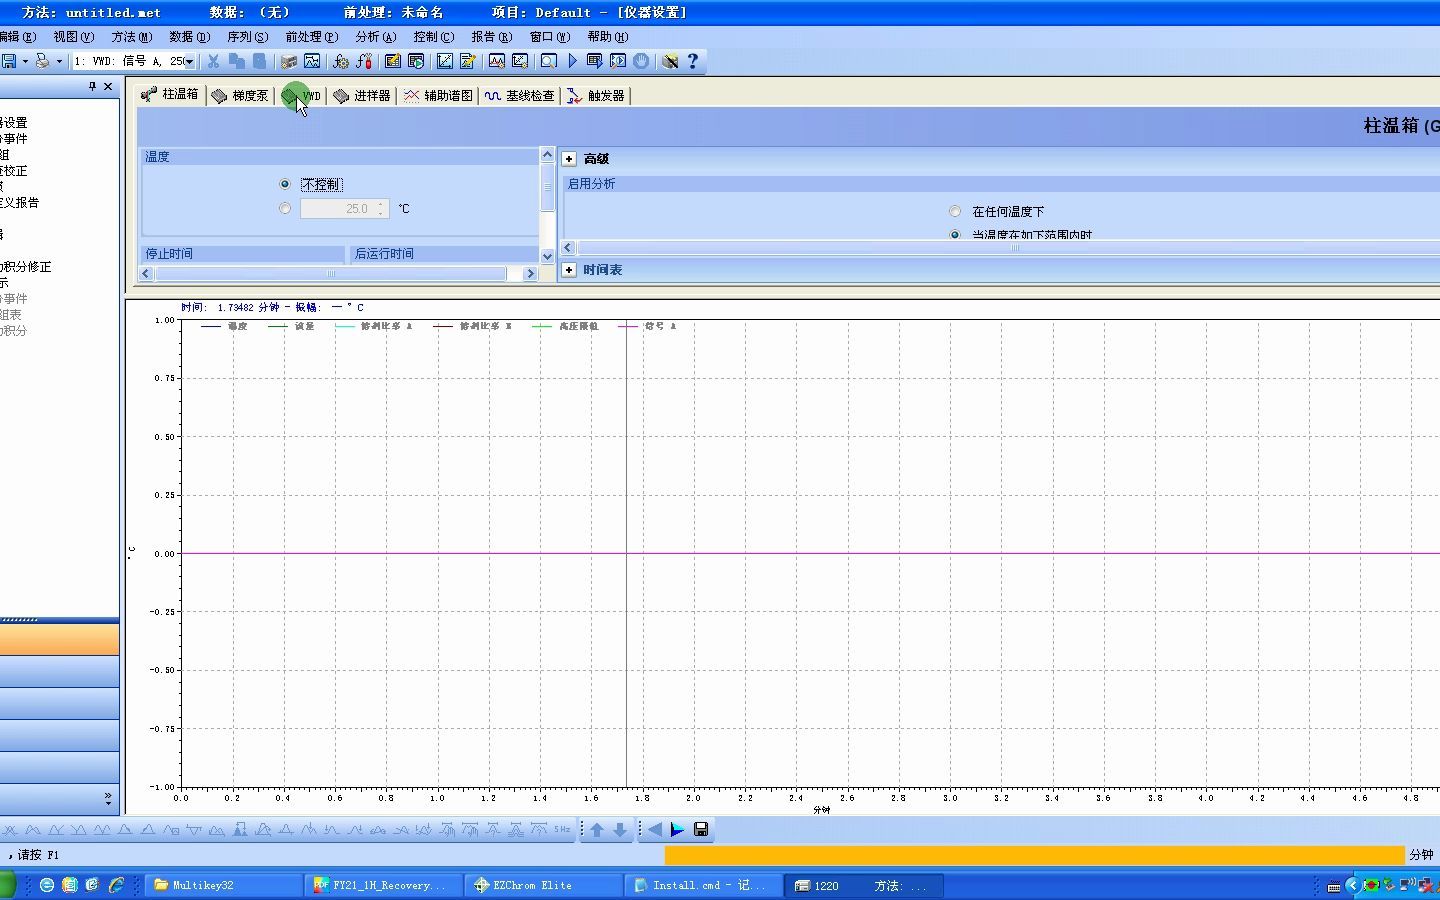This screenshot has height=900, width=1440.
Task: Click the chromatogram picture icon after instrument setup
Action: click(312, 61)
